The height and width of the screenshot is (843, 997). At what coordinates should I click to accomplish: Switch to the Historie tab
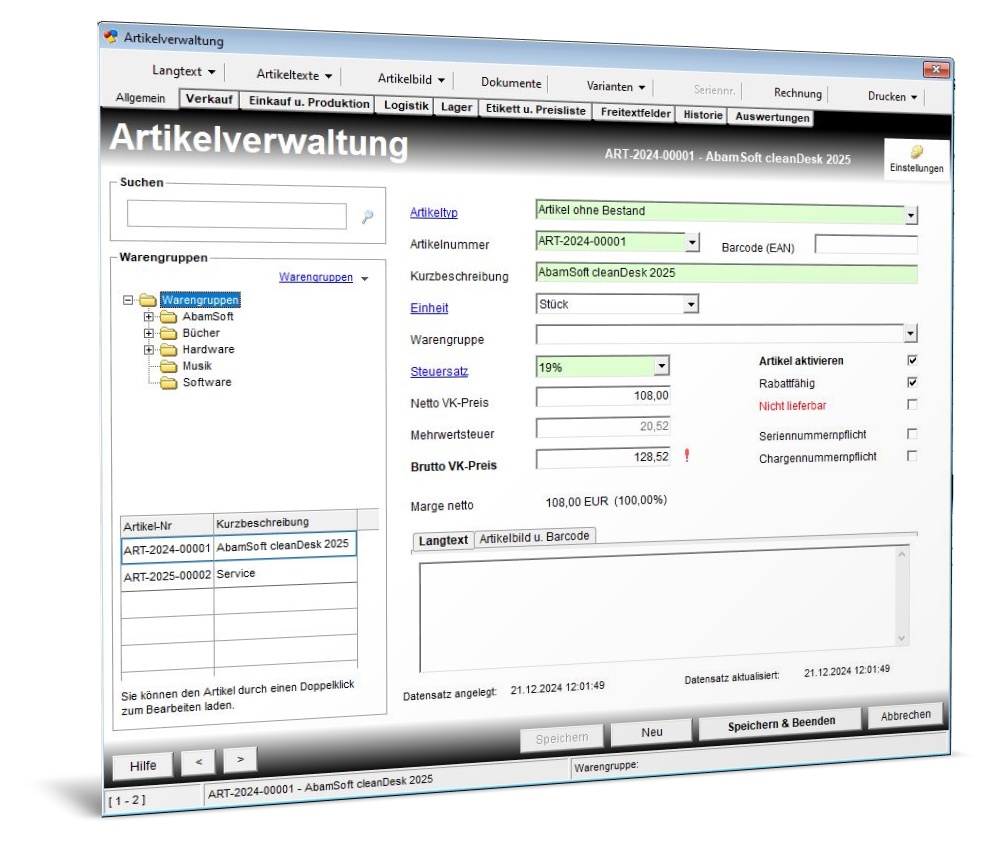703,115
